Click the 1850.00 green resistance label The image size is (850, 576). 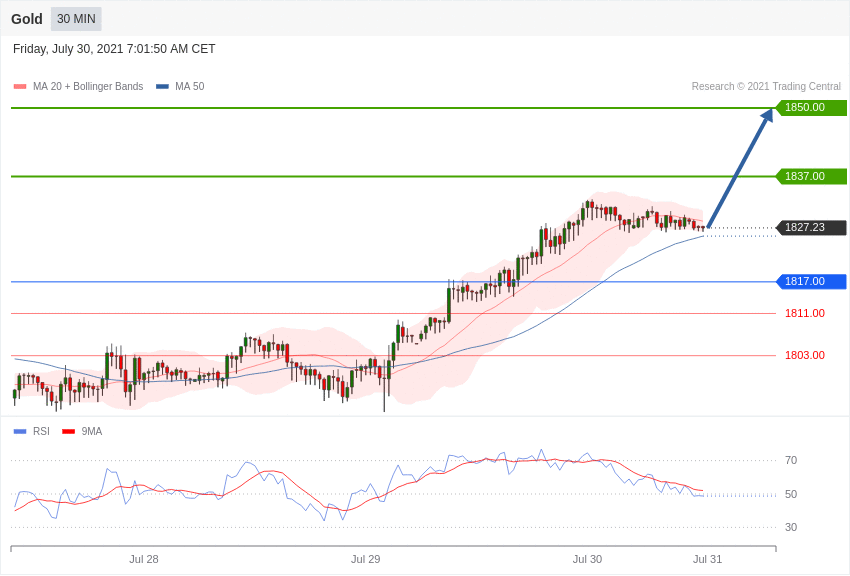click(x=812, y=107)
